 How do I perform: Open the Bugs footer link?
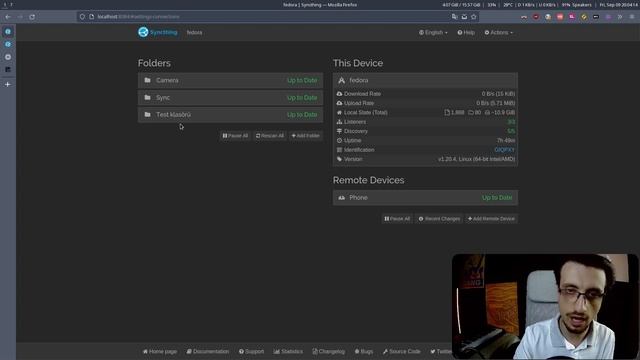(x=364, y=351)
